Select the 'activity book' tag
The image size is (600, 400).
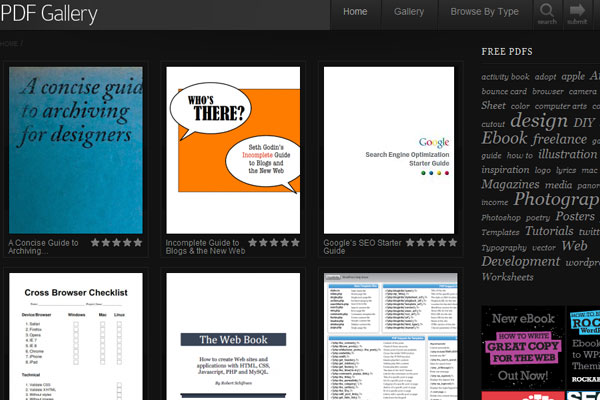tap(505, 77)
